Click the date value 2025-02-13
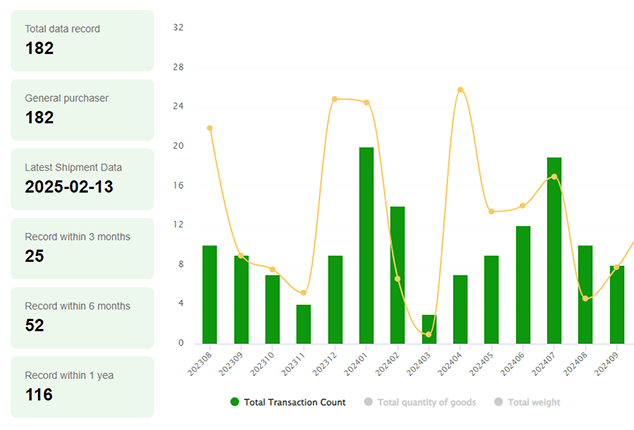Viewport: 634px width, 430px height. [69, 187]
